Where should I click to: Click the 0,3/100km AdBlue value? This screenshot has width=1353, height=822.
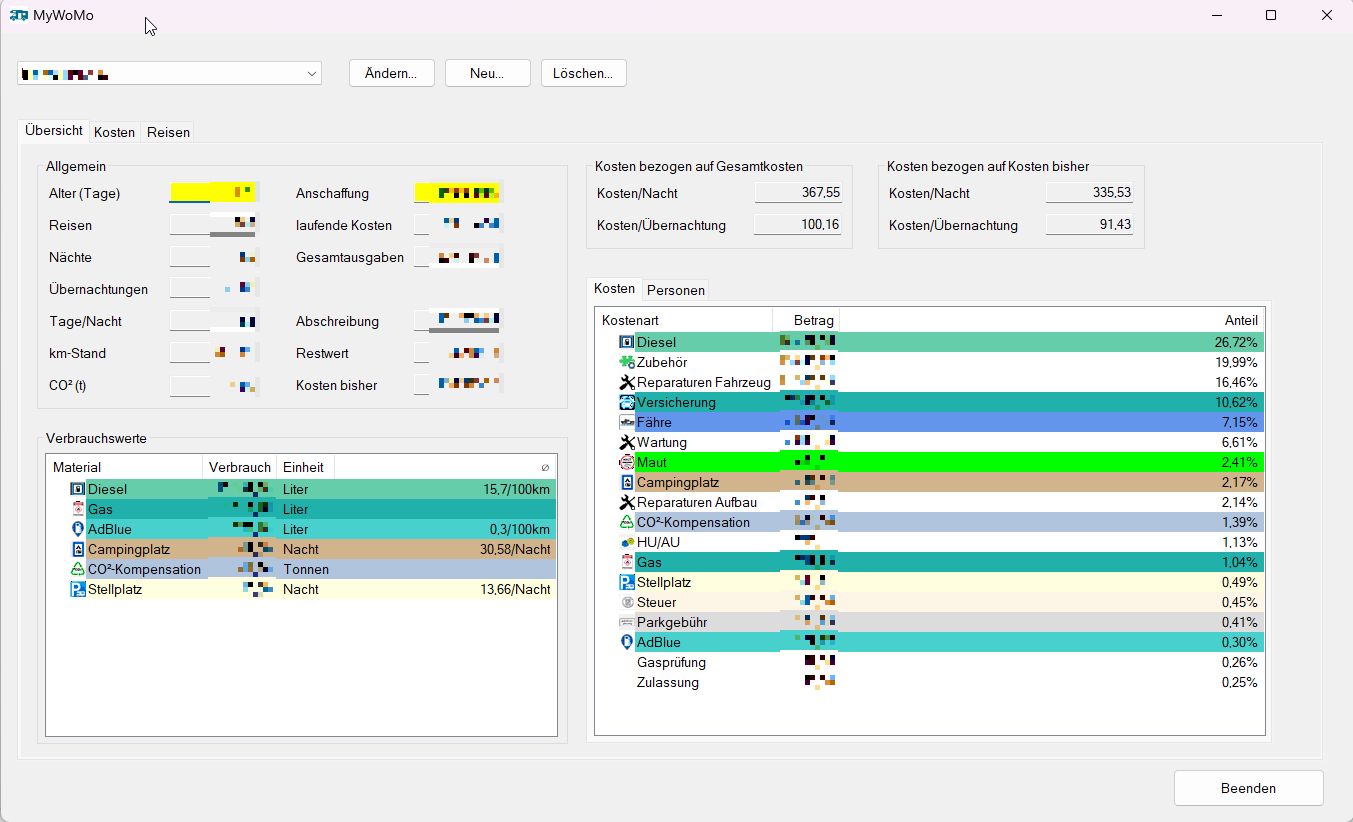(519, 529)
